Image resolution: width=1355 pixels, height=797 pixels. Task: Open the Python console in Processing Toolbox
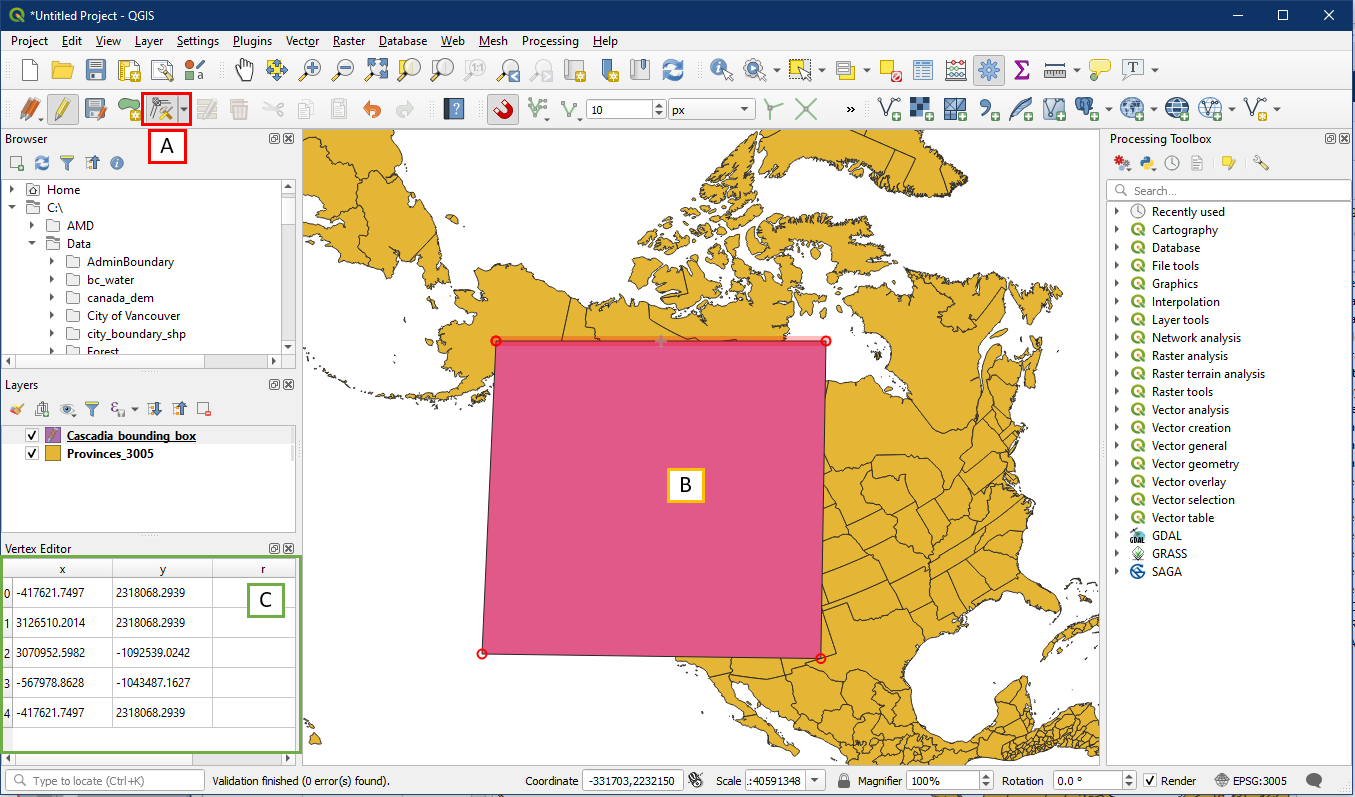[1147, 163]
